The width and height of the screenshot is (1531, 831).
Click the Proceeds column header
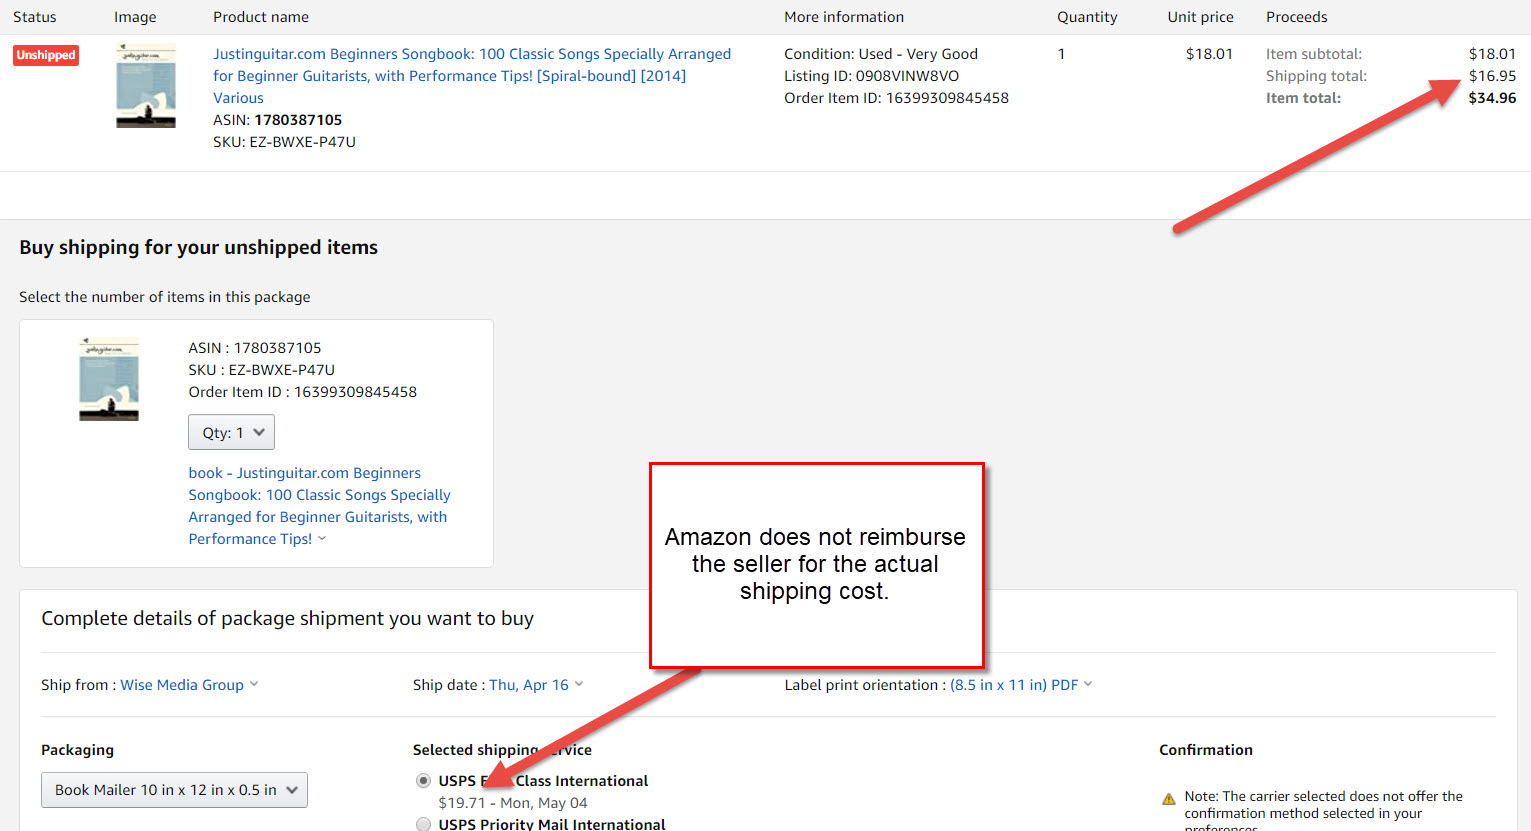1297,17
